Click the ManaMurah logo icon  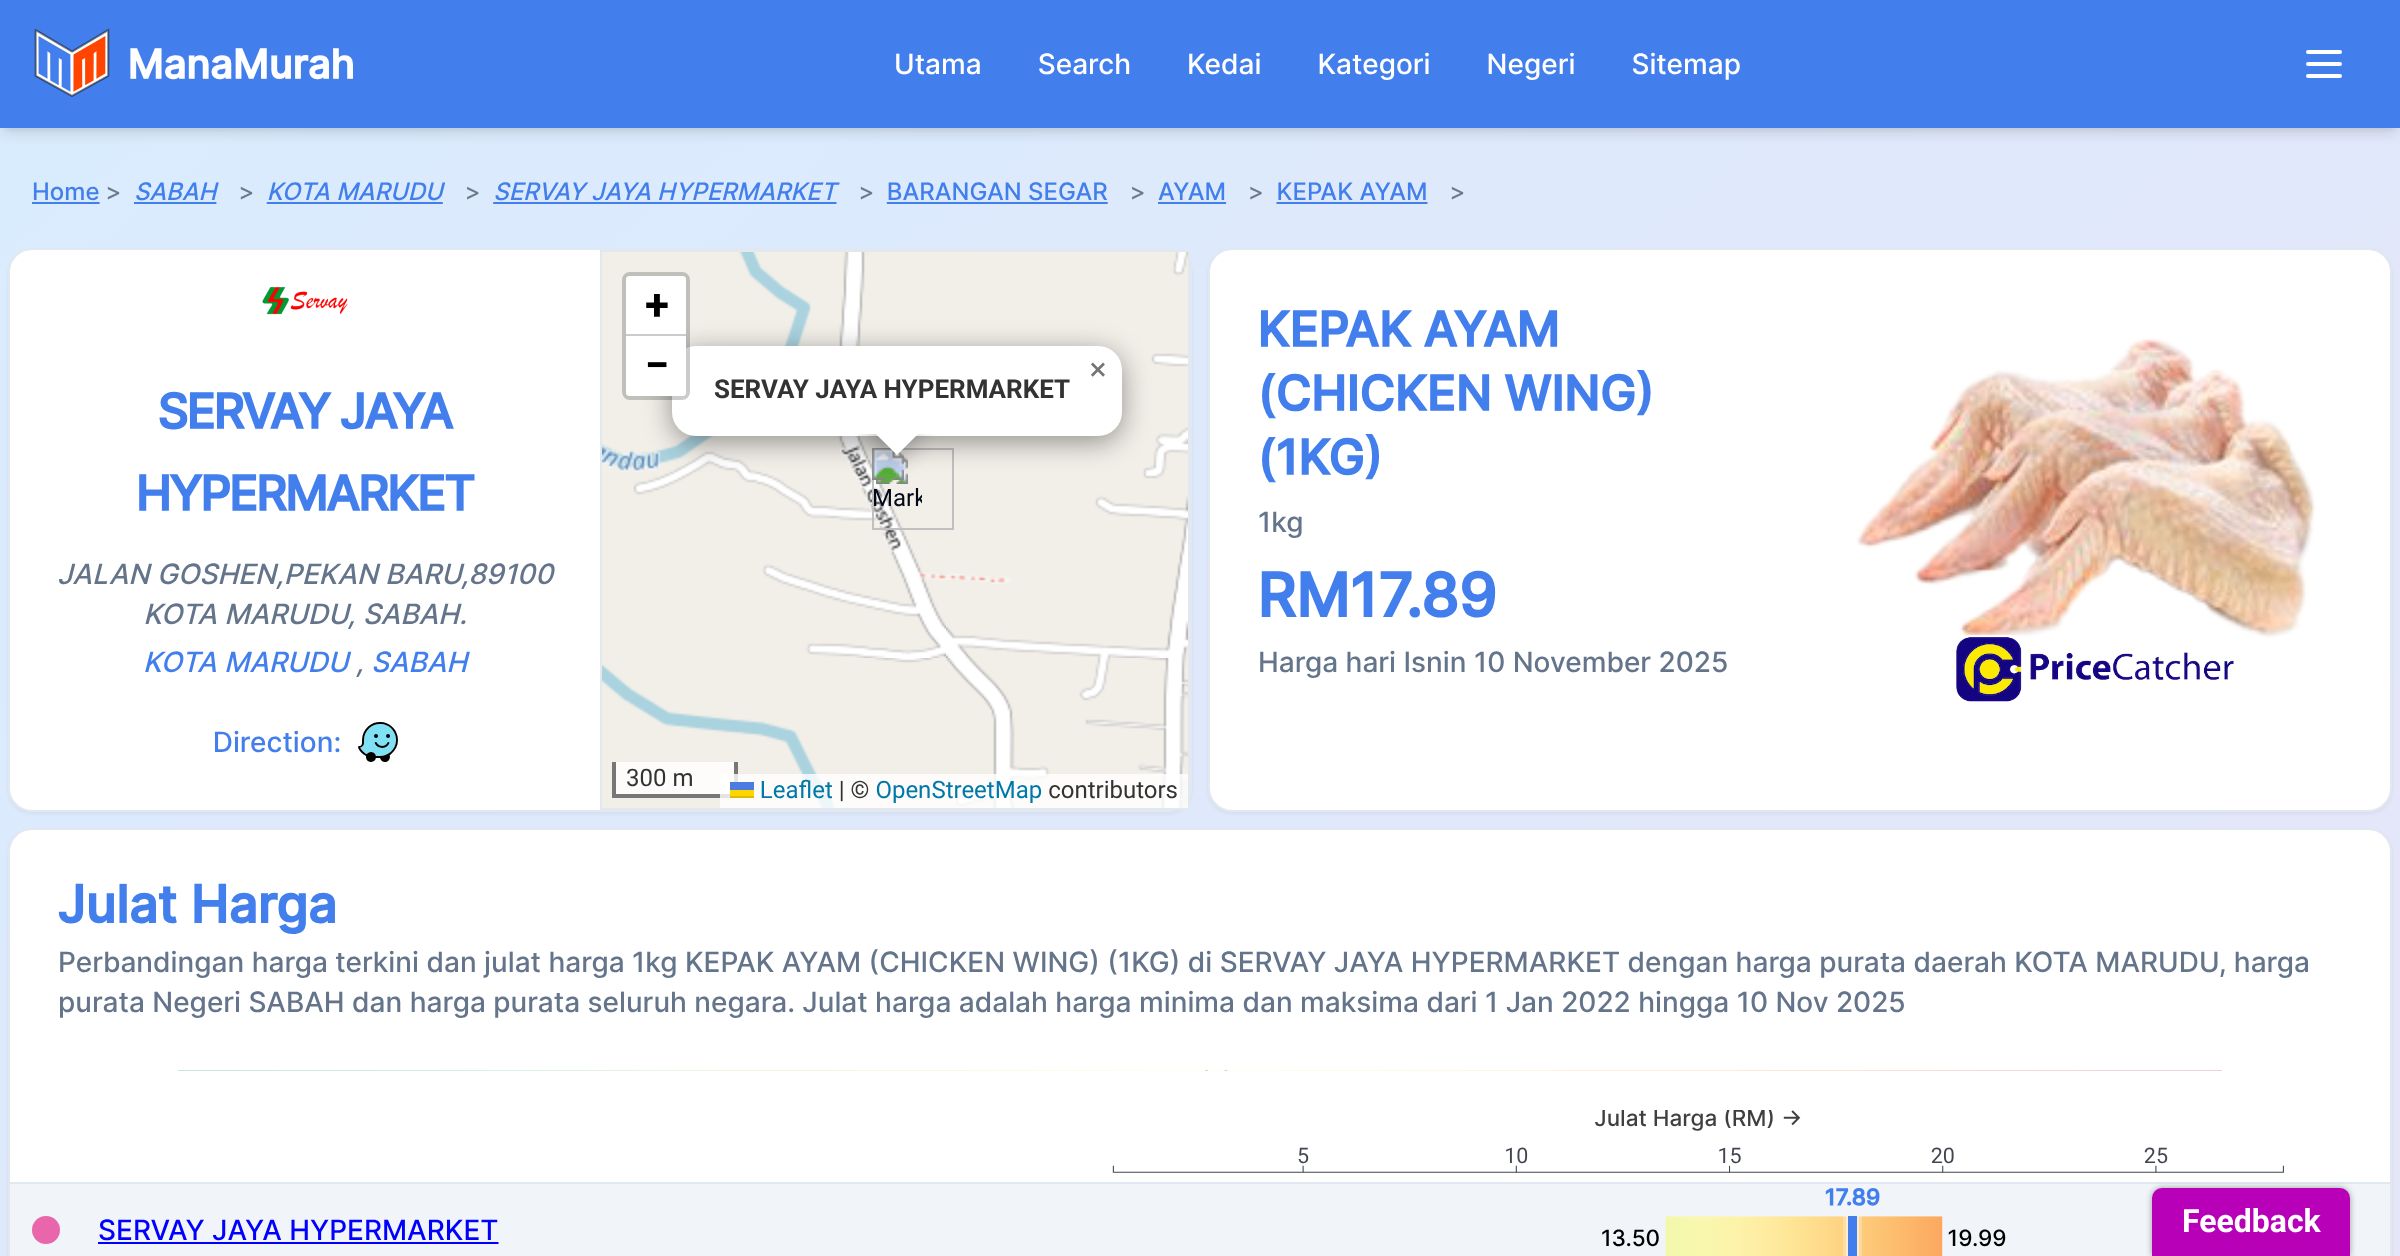click(71, 63)
